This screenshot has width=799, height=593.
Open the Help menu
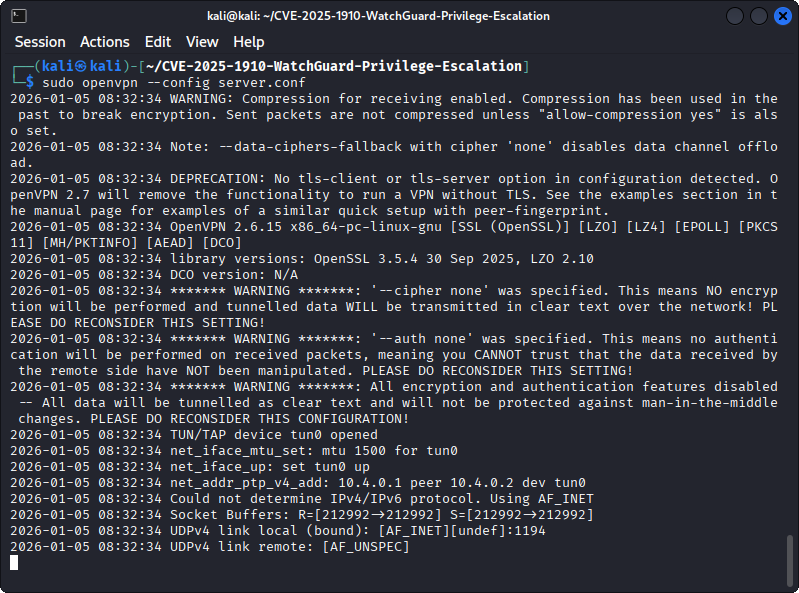click(249, 42)
